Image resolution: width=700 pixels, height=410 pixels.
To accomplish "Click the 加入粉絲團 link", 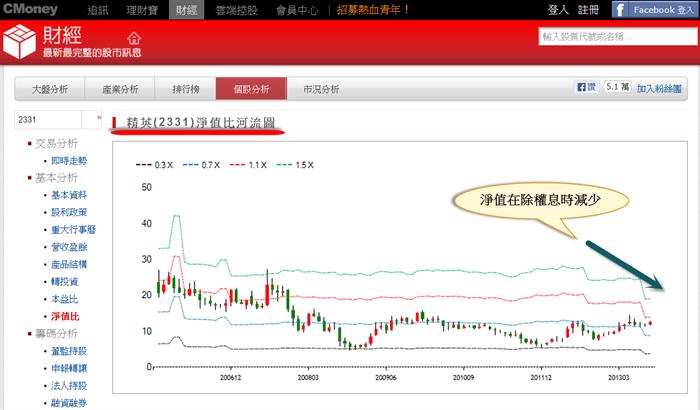I will point(659,88).
